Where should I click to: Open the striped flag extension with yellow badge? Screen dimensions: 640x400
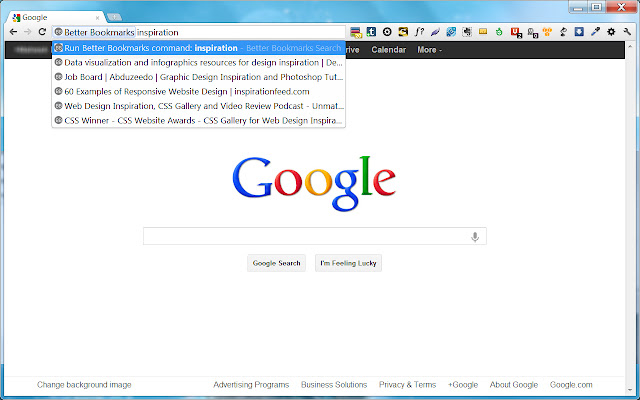356,32
